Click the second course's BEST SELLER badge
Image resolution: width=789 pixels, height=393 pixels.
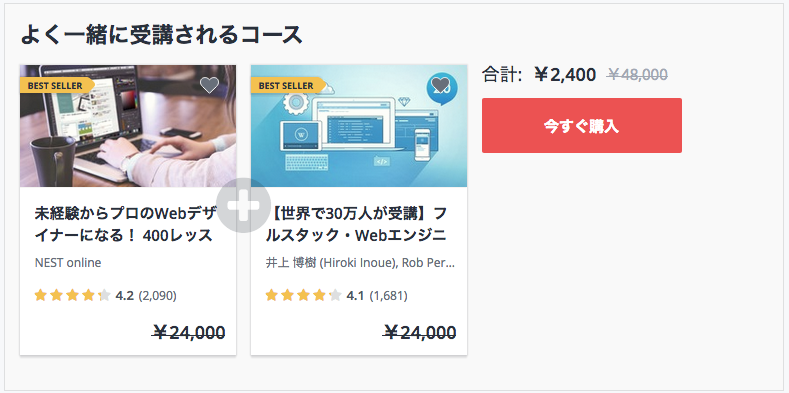[288, 86]
